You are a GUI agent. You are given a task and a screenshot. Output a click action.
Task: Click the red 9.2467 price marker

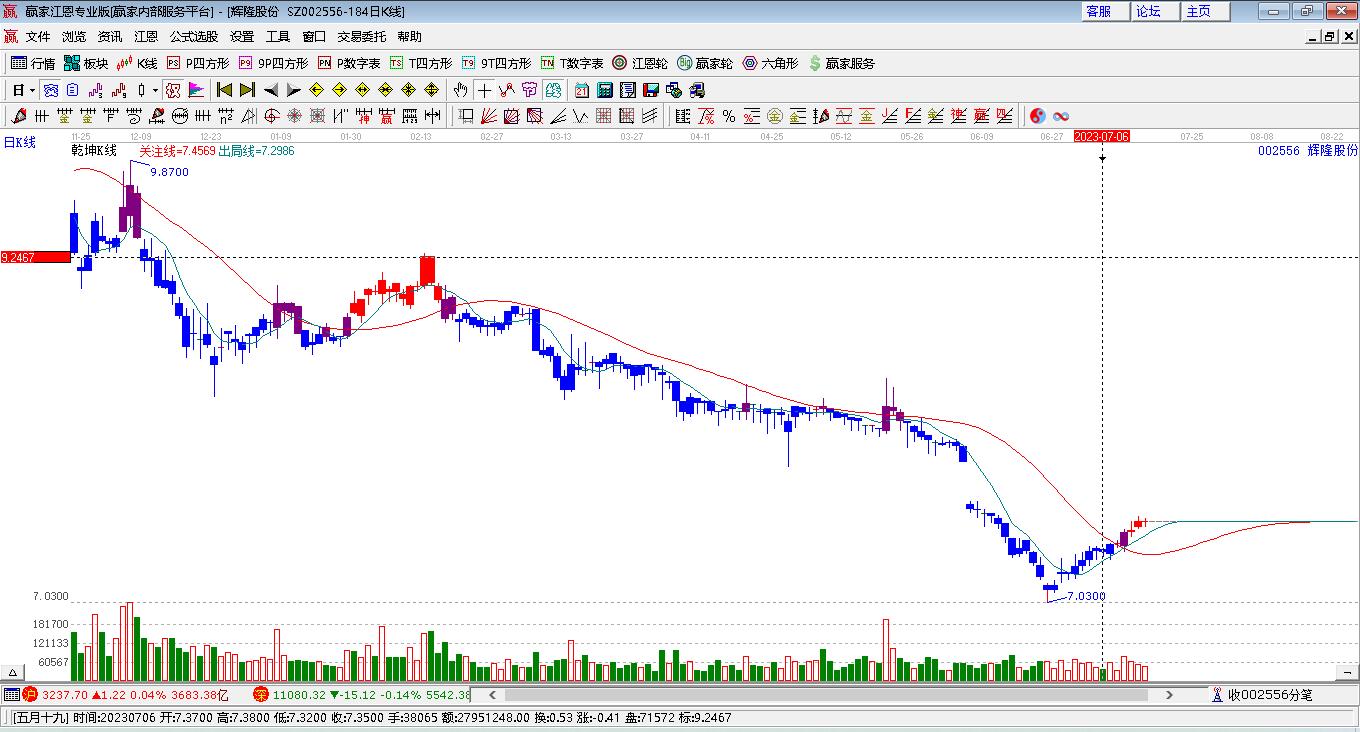pos(35,257)
